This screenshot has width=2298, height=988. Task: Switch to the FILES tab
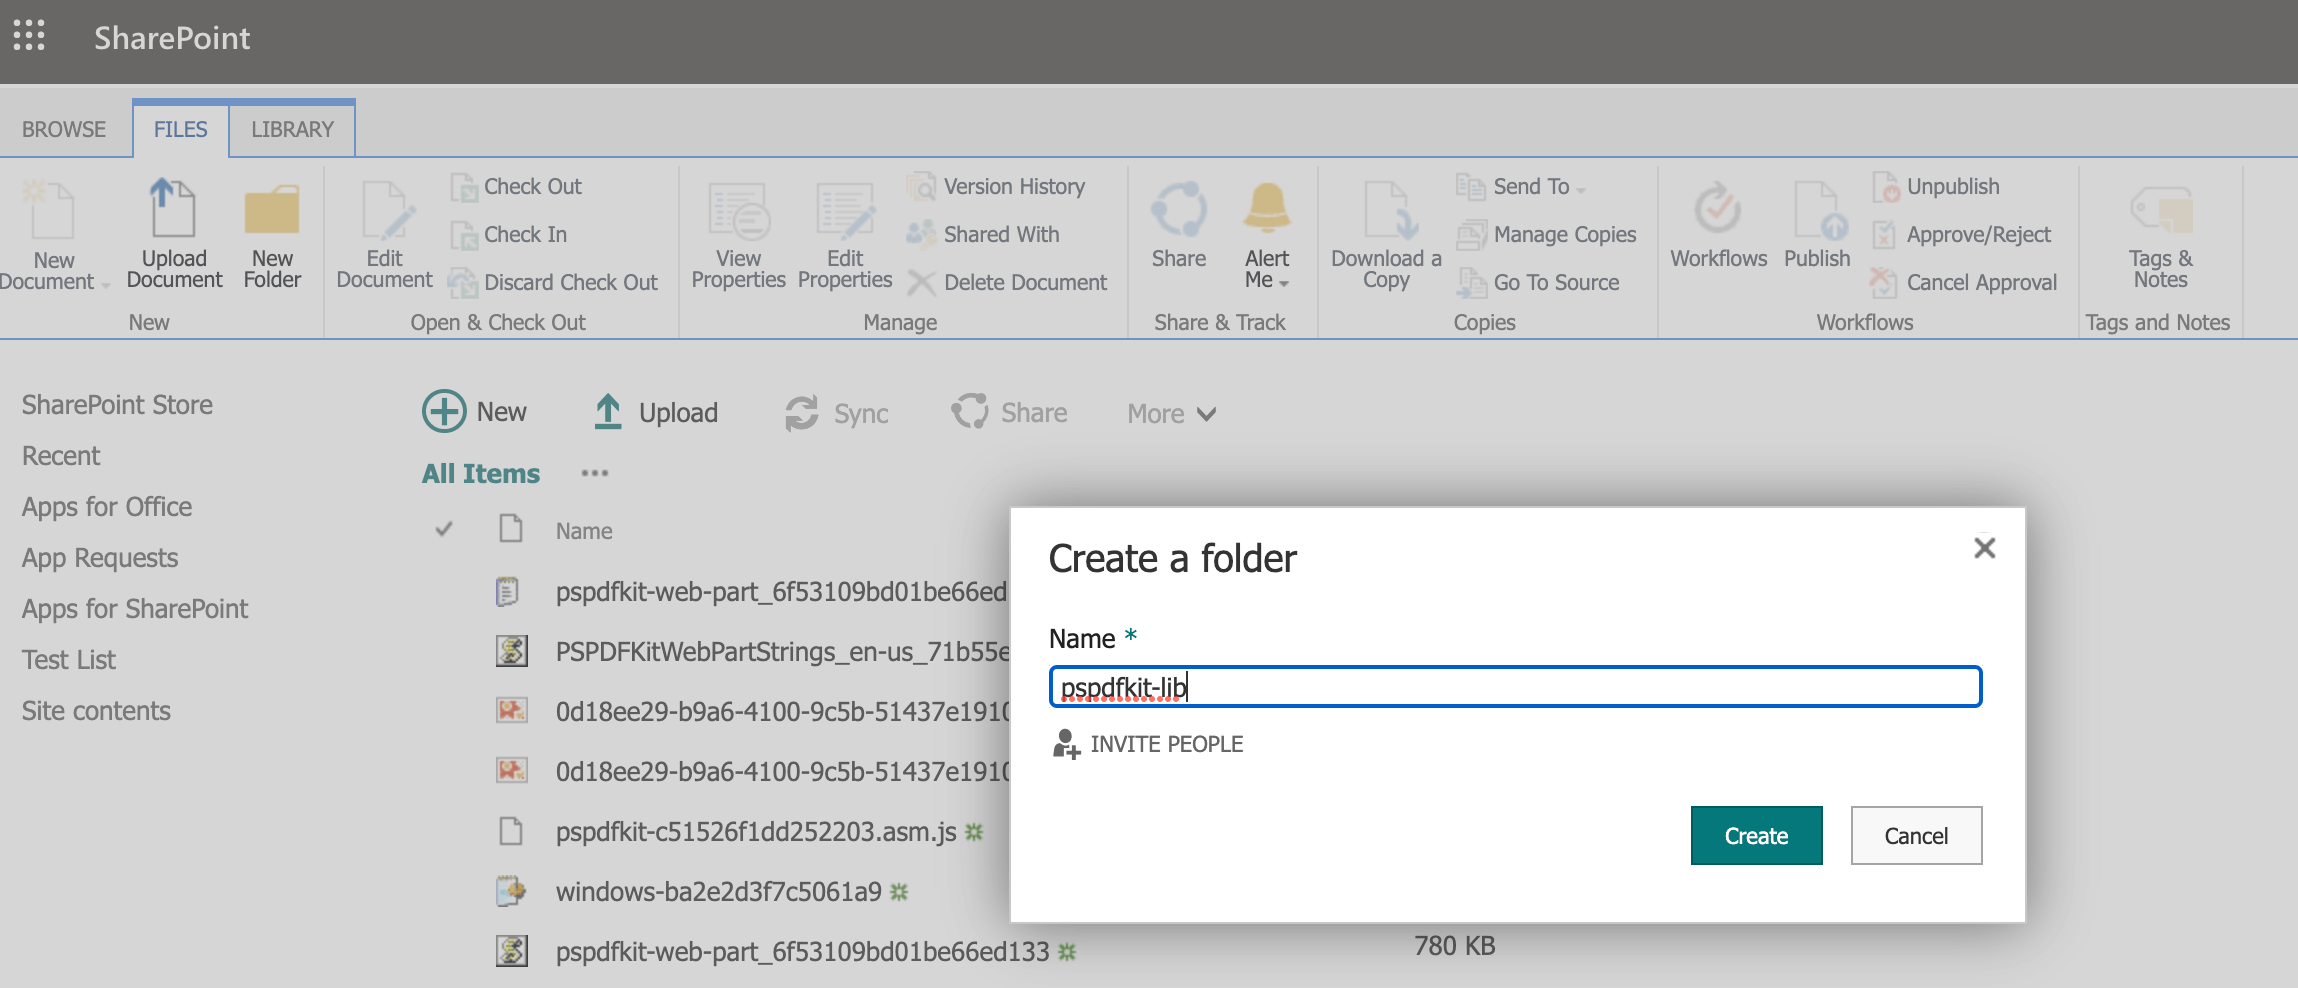[x=181, y=130]
